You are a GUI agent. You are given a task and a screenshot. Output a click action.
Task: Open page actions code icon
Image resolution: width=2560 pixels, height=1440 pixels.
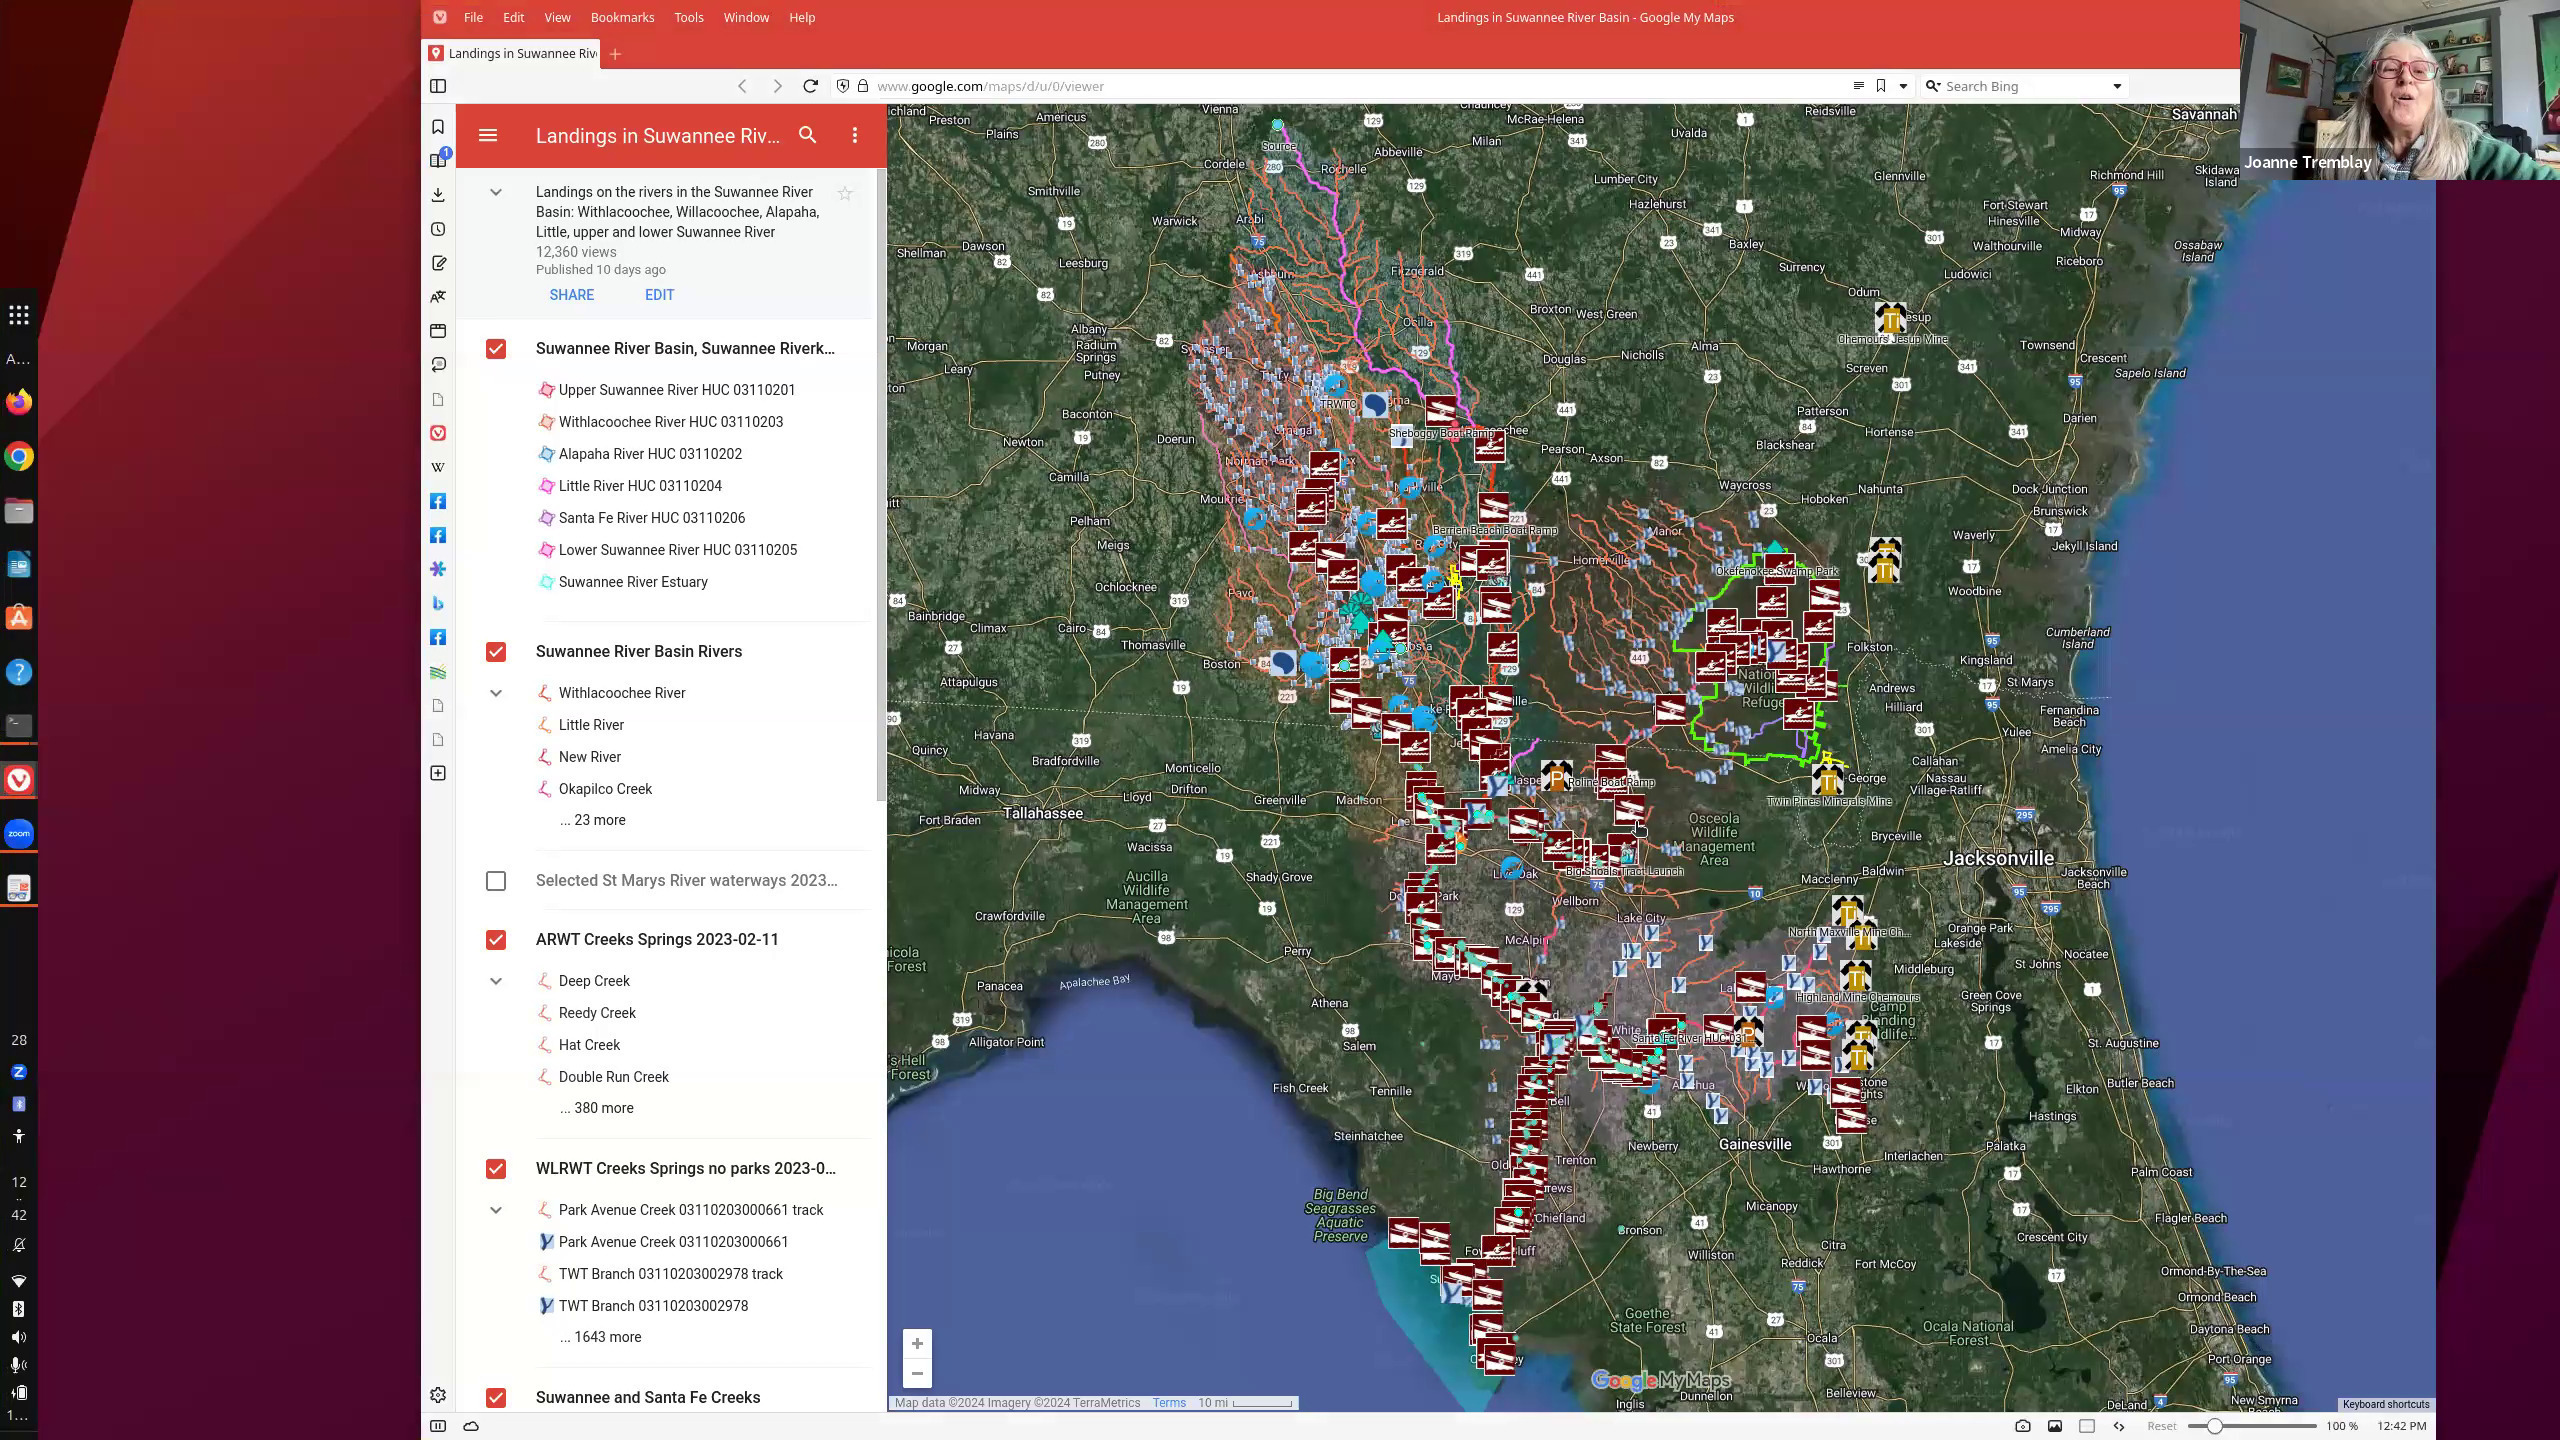(2118, 1426)
